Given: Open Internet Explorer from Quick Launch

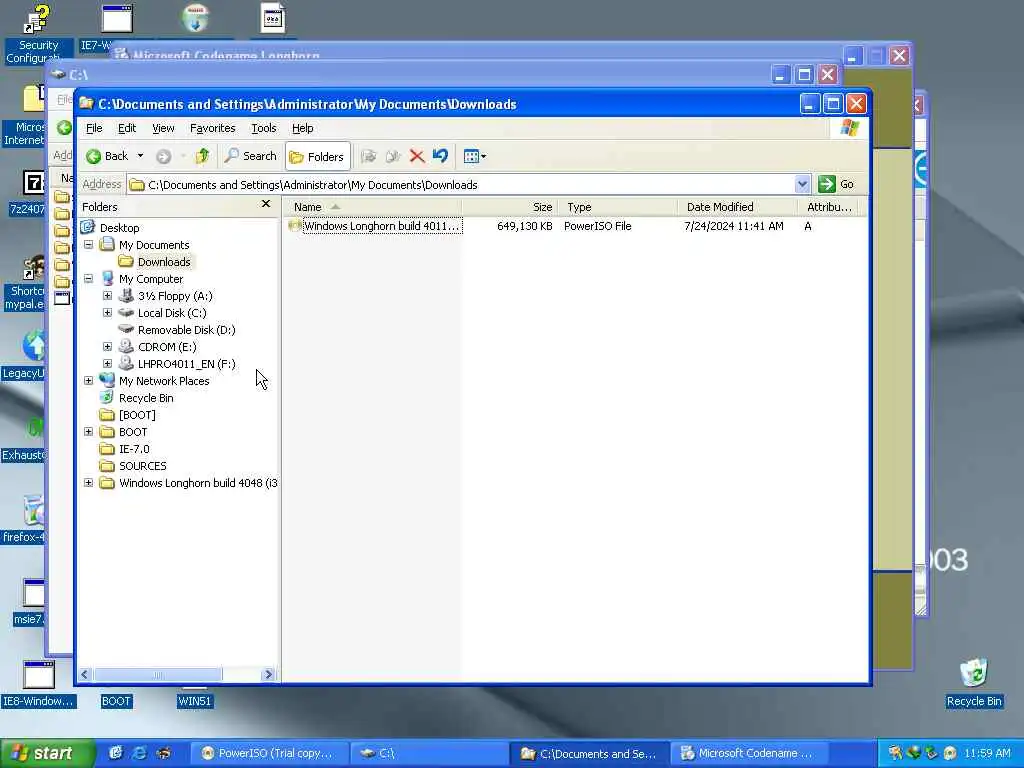Looking at the screenshot, I should point(140,753).
